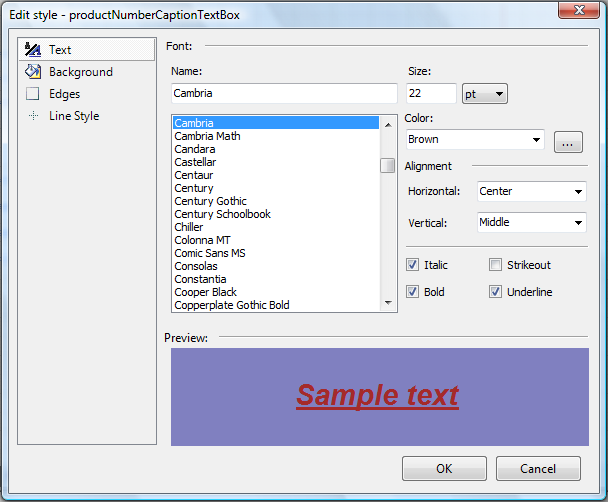Open the Horizontal alignment dropdown
Viewport: 608px width, 502px height.
click(x=532, y=191)
